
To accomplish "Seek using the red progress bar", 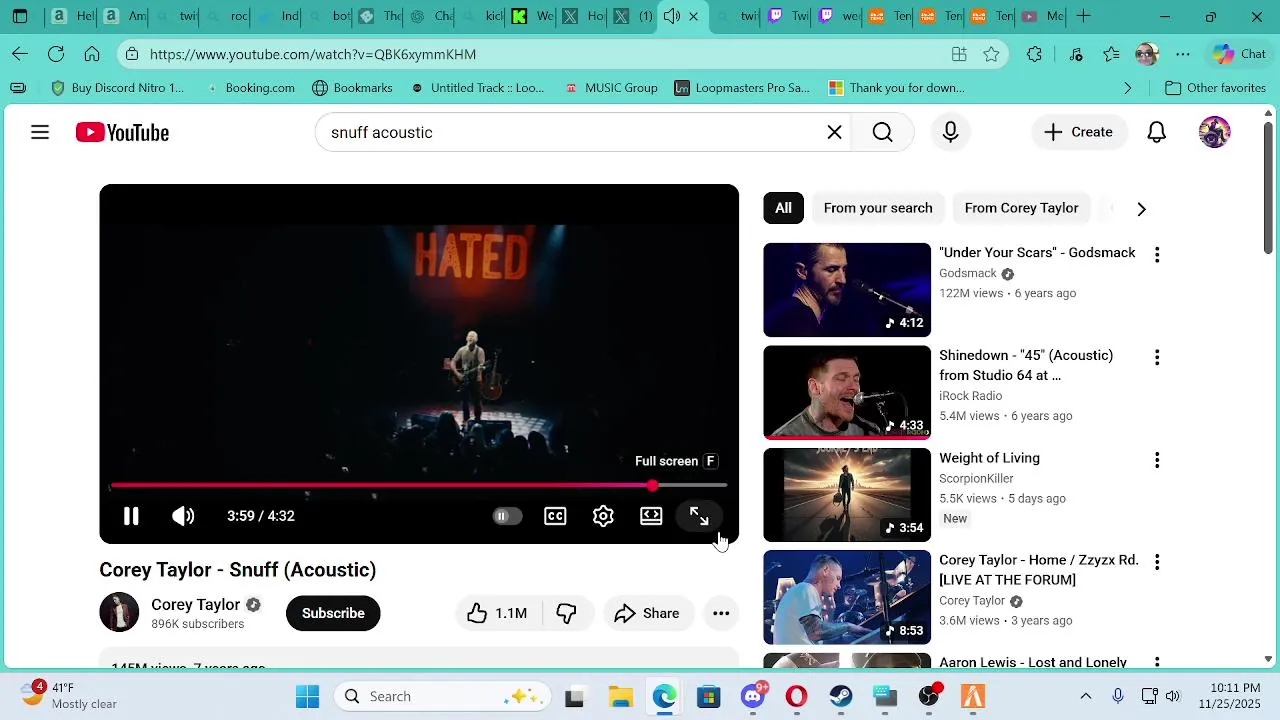I will [419, 486].
